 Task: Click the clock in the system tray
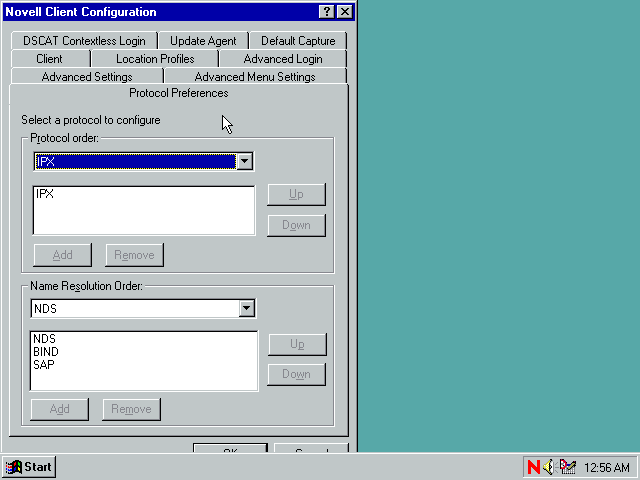(606, 467)
